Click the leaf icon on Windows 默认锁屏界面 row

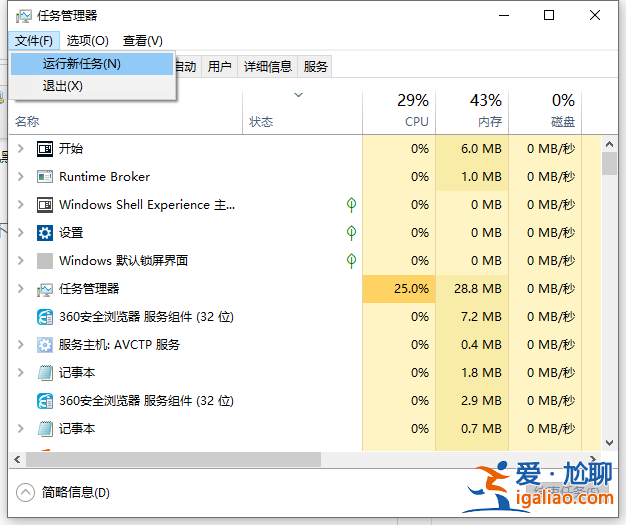click(351, 261)
